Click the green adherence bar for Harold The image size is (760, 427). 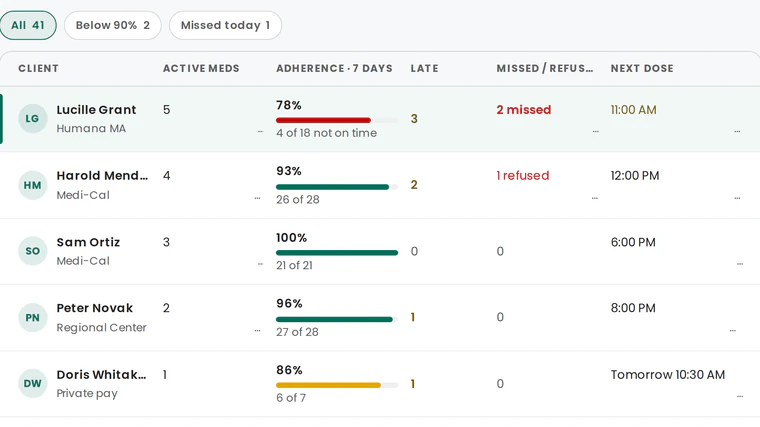(x=332, y=187)
